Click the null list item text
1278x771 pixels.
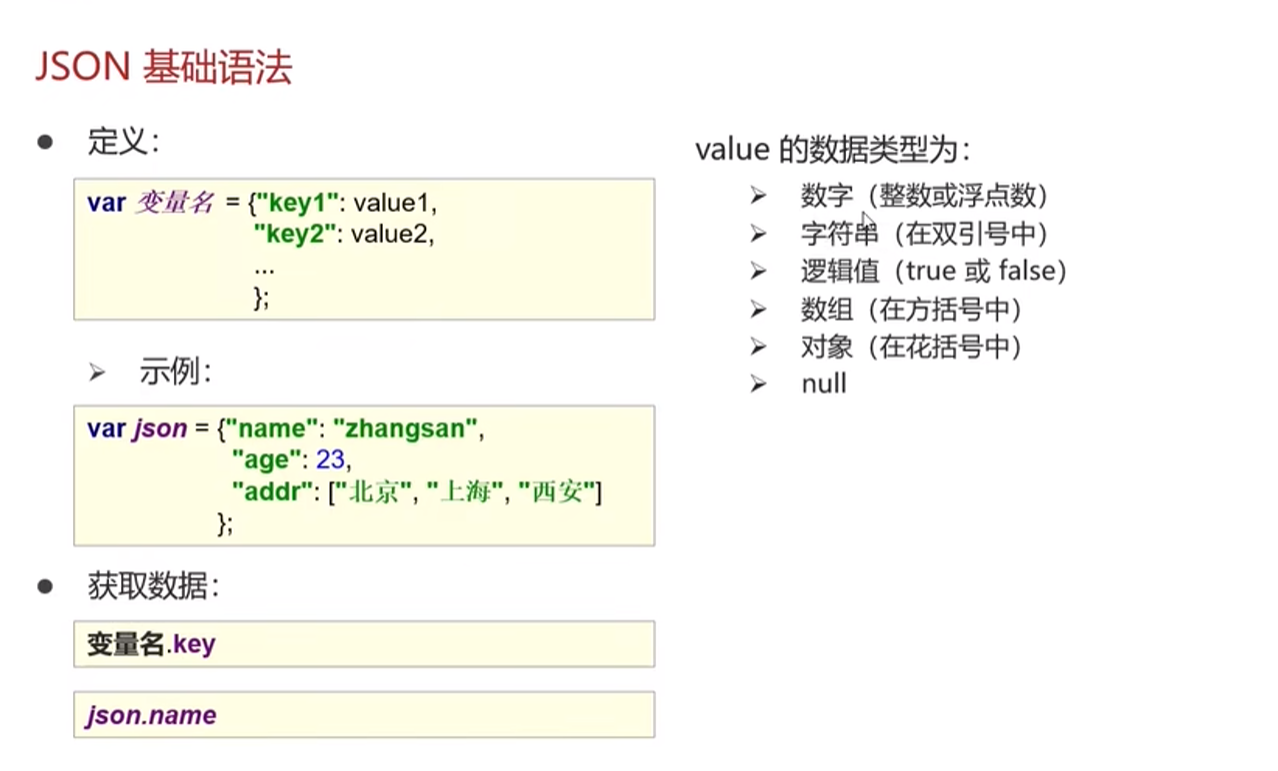[x=824, y=384]
